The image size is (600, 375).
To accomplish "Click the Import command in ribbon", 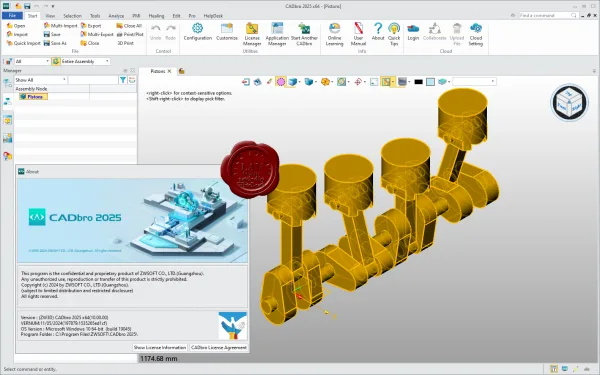I will pyautogui.click(x=17, y=34).
